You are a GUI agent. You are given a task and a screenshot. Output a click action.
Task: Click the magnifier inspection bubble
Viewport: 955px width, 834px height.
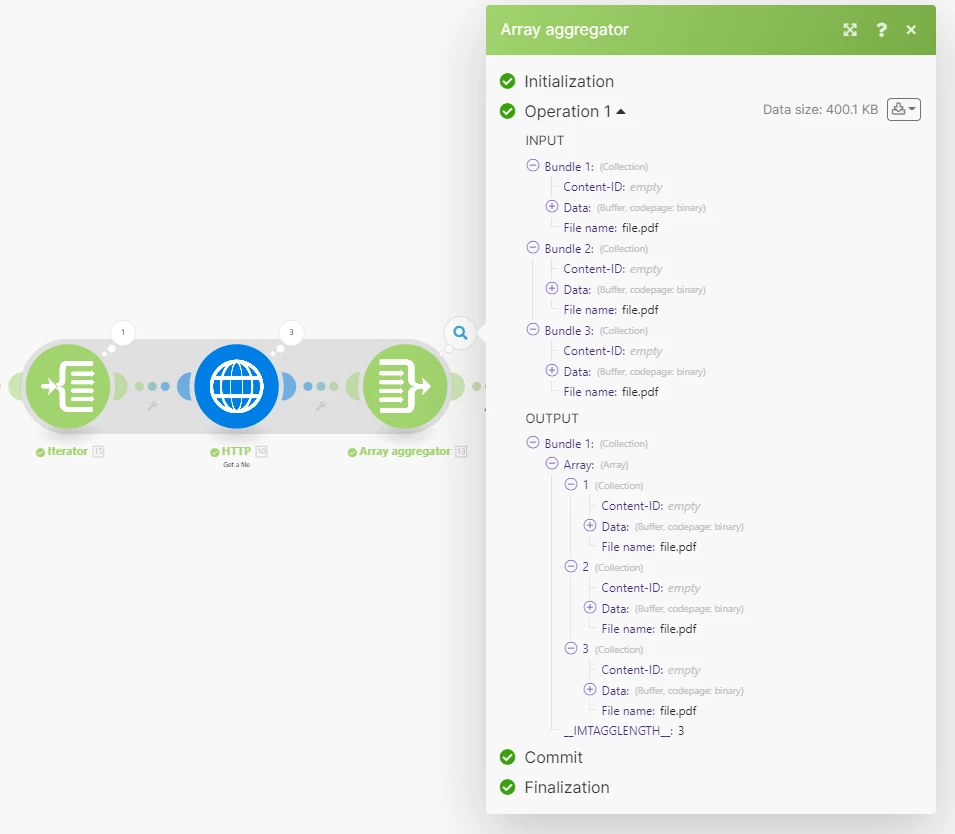click(460, 333)
